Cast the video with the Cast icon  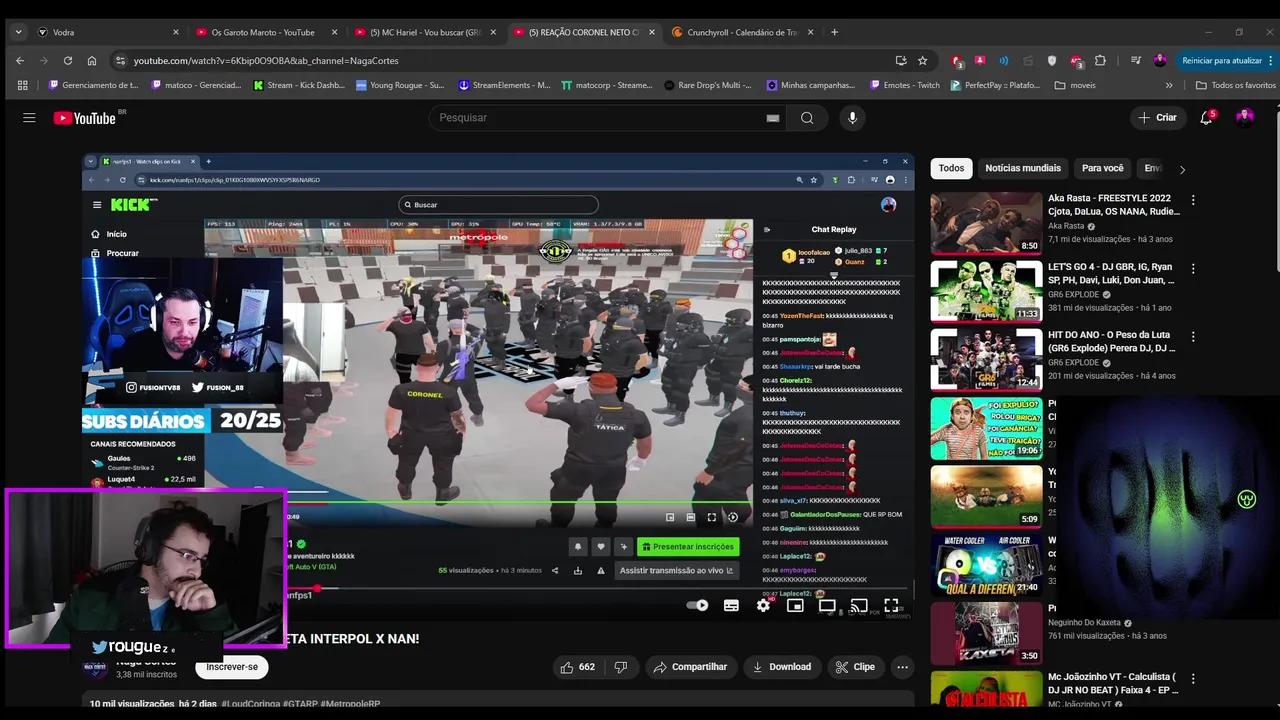(x=858, y=605)
